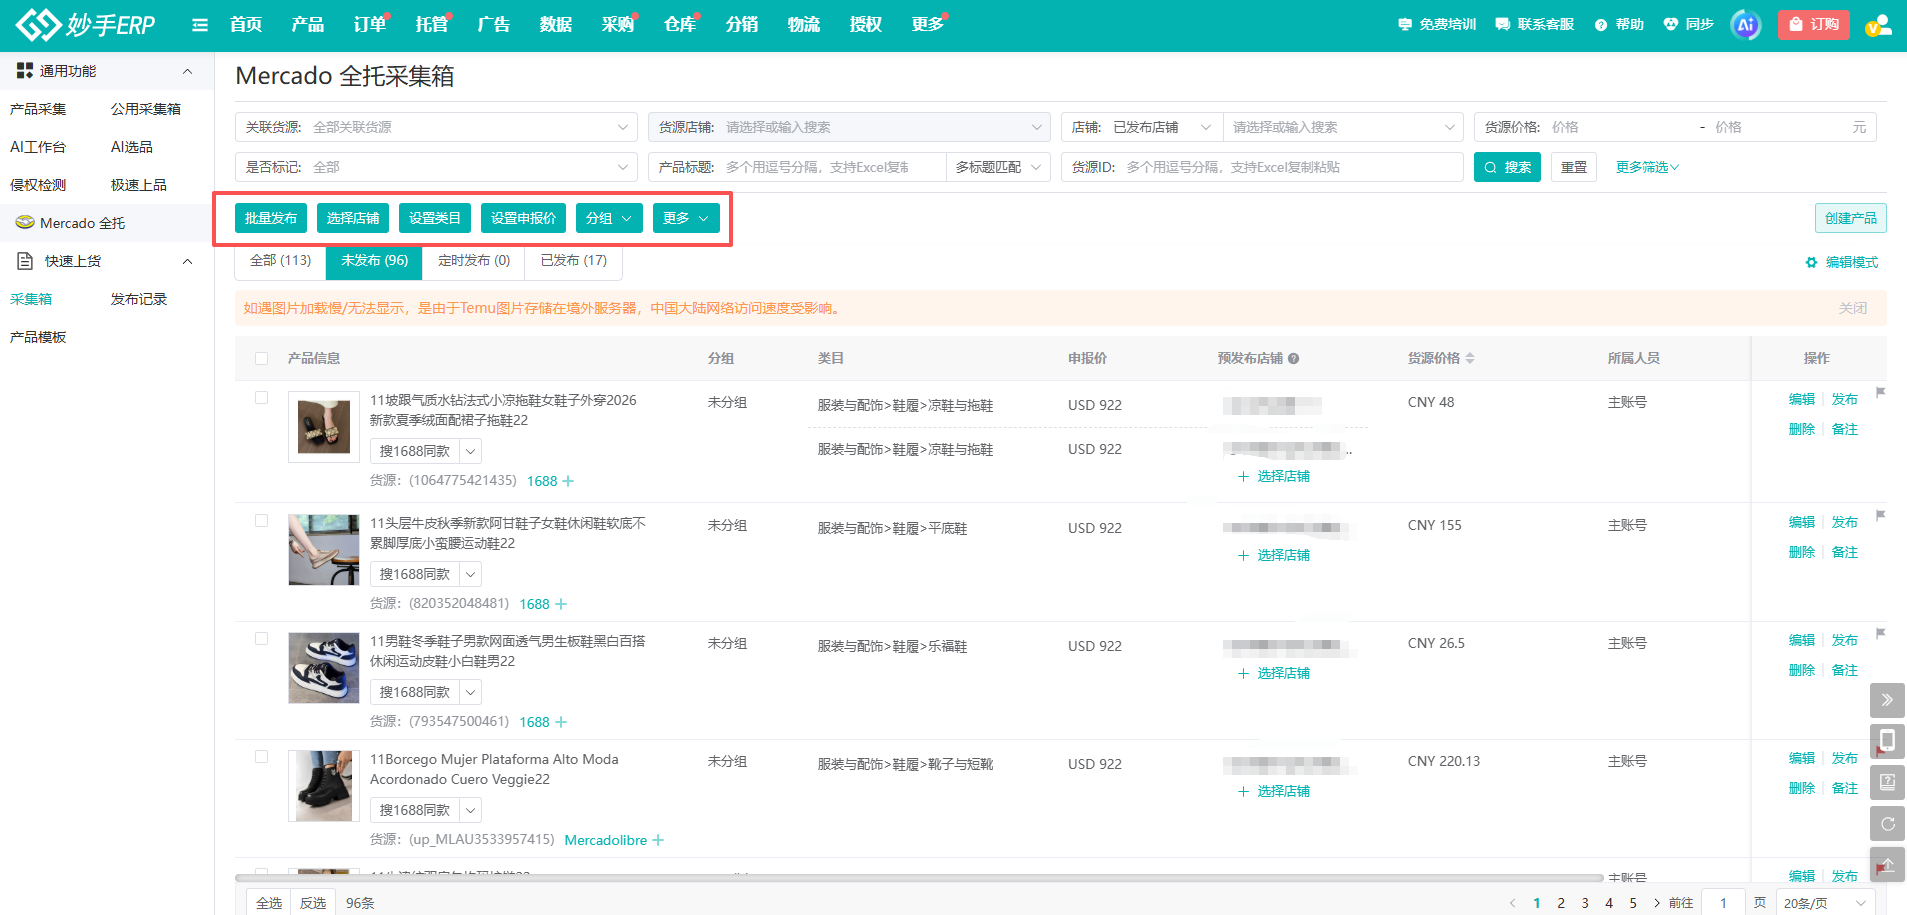Go to the previous page with the left arrow
This screenshot has height=915, width=1907.
point(1513,903)
